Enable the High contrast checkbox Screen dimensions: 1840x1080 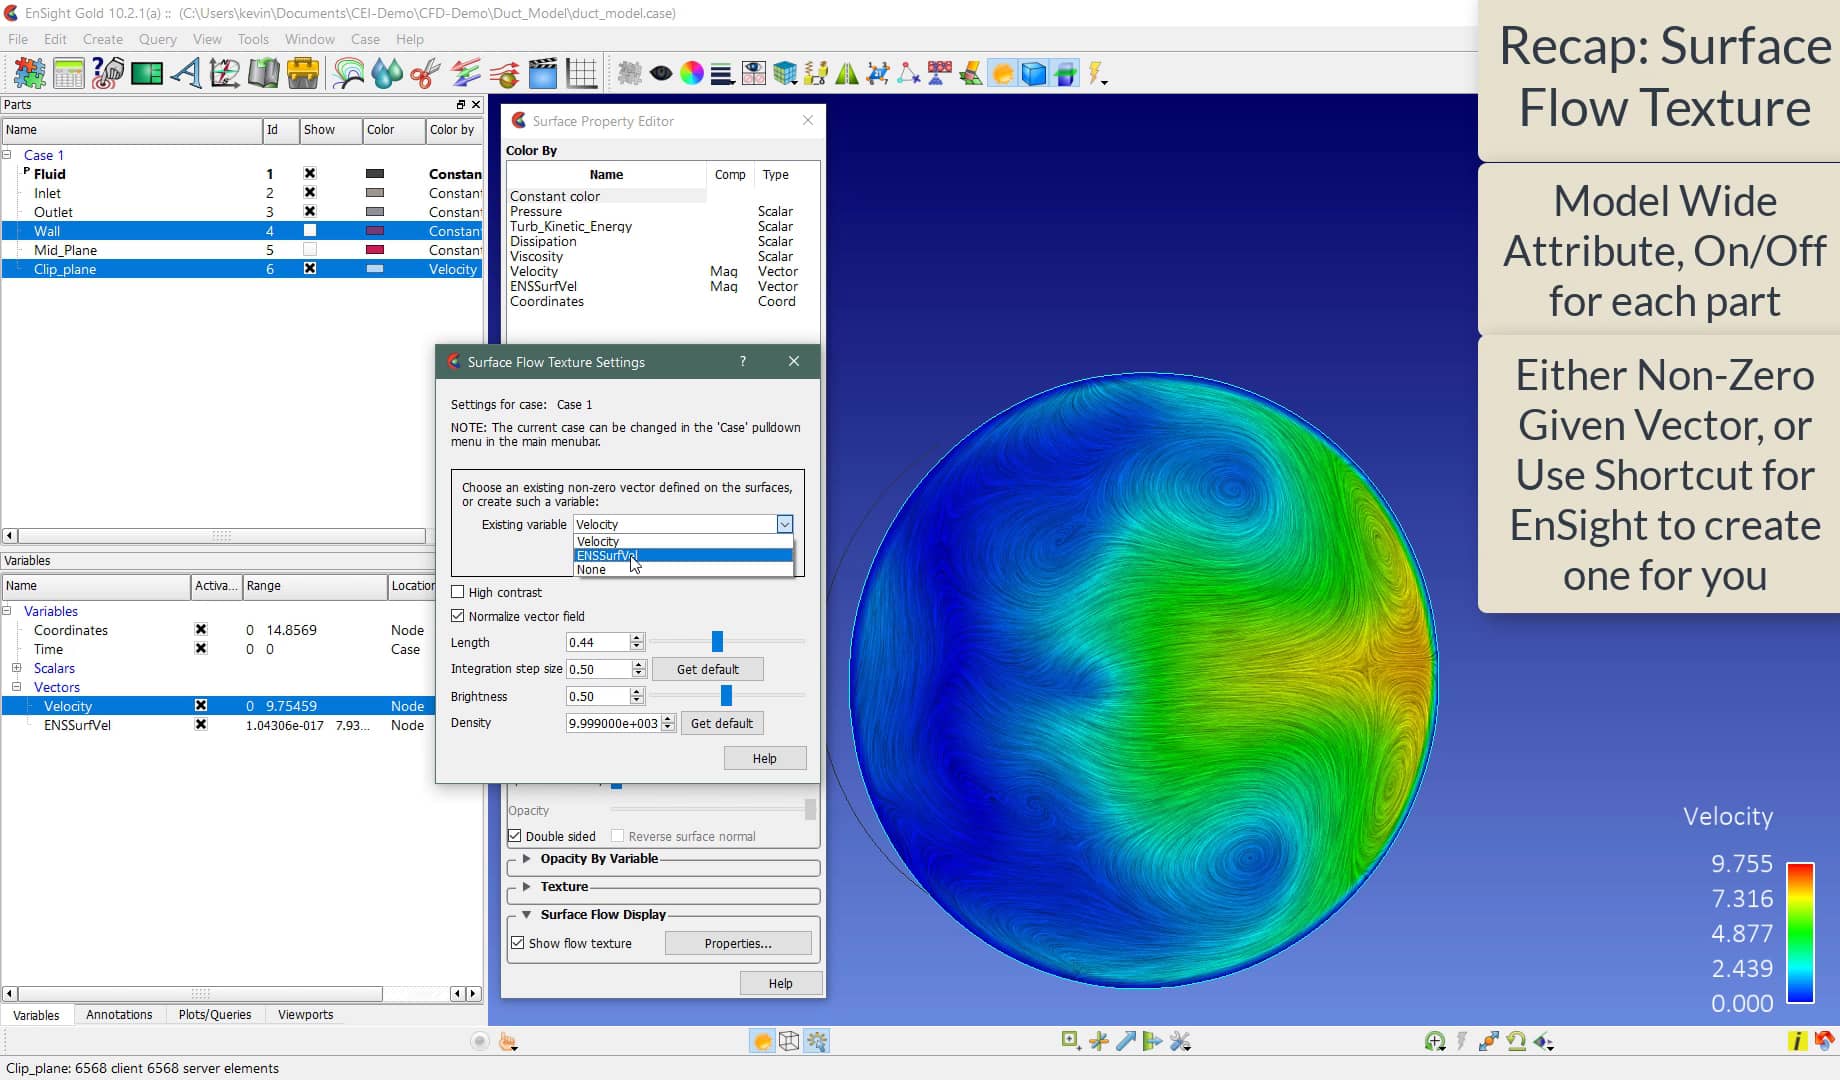pyautogui.click(x=457, y=592)
